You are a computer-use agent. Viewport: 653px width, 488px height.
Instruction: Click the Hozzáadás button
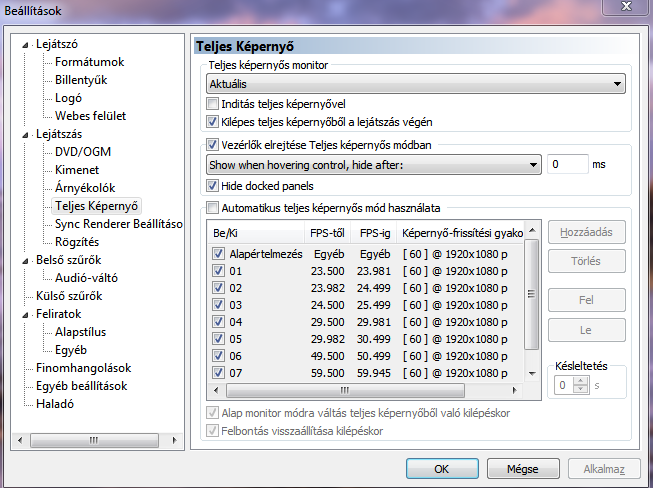pyautogui.click(x=586, y=232)
